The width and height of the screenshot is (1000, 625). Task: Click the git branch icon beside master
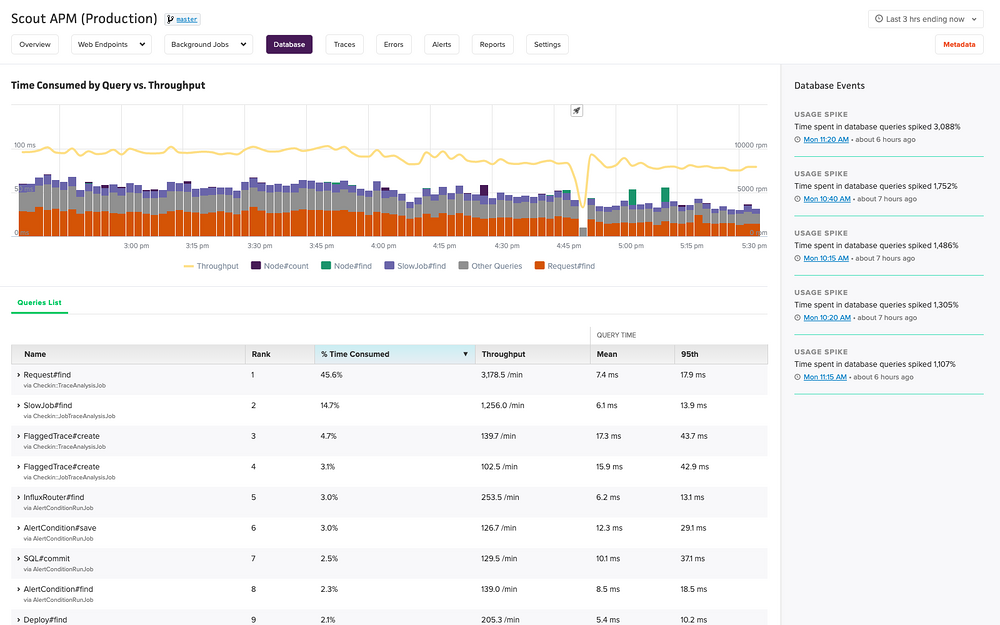pos(170,20)
